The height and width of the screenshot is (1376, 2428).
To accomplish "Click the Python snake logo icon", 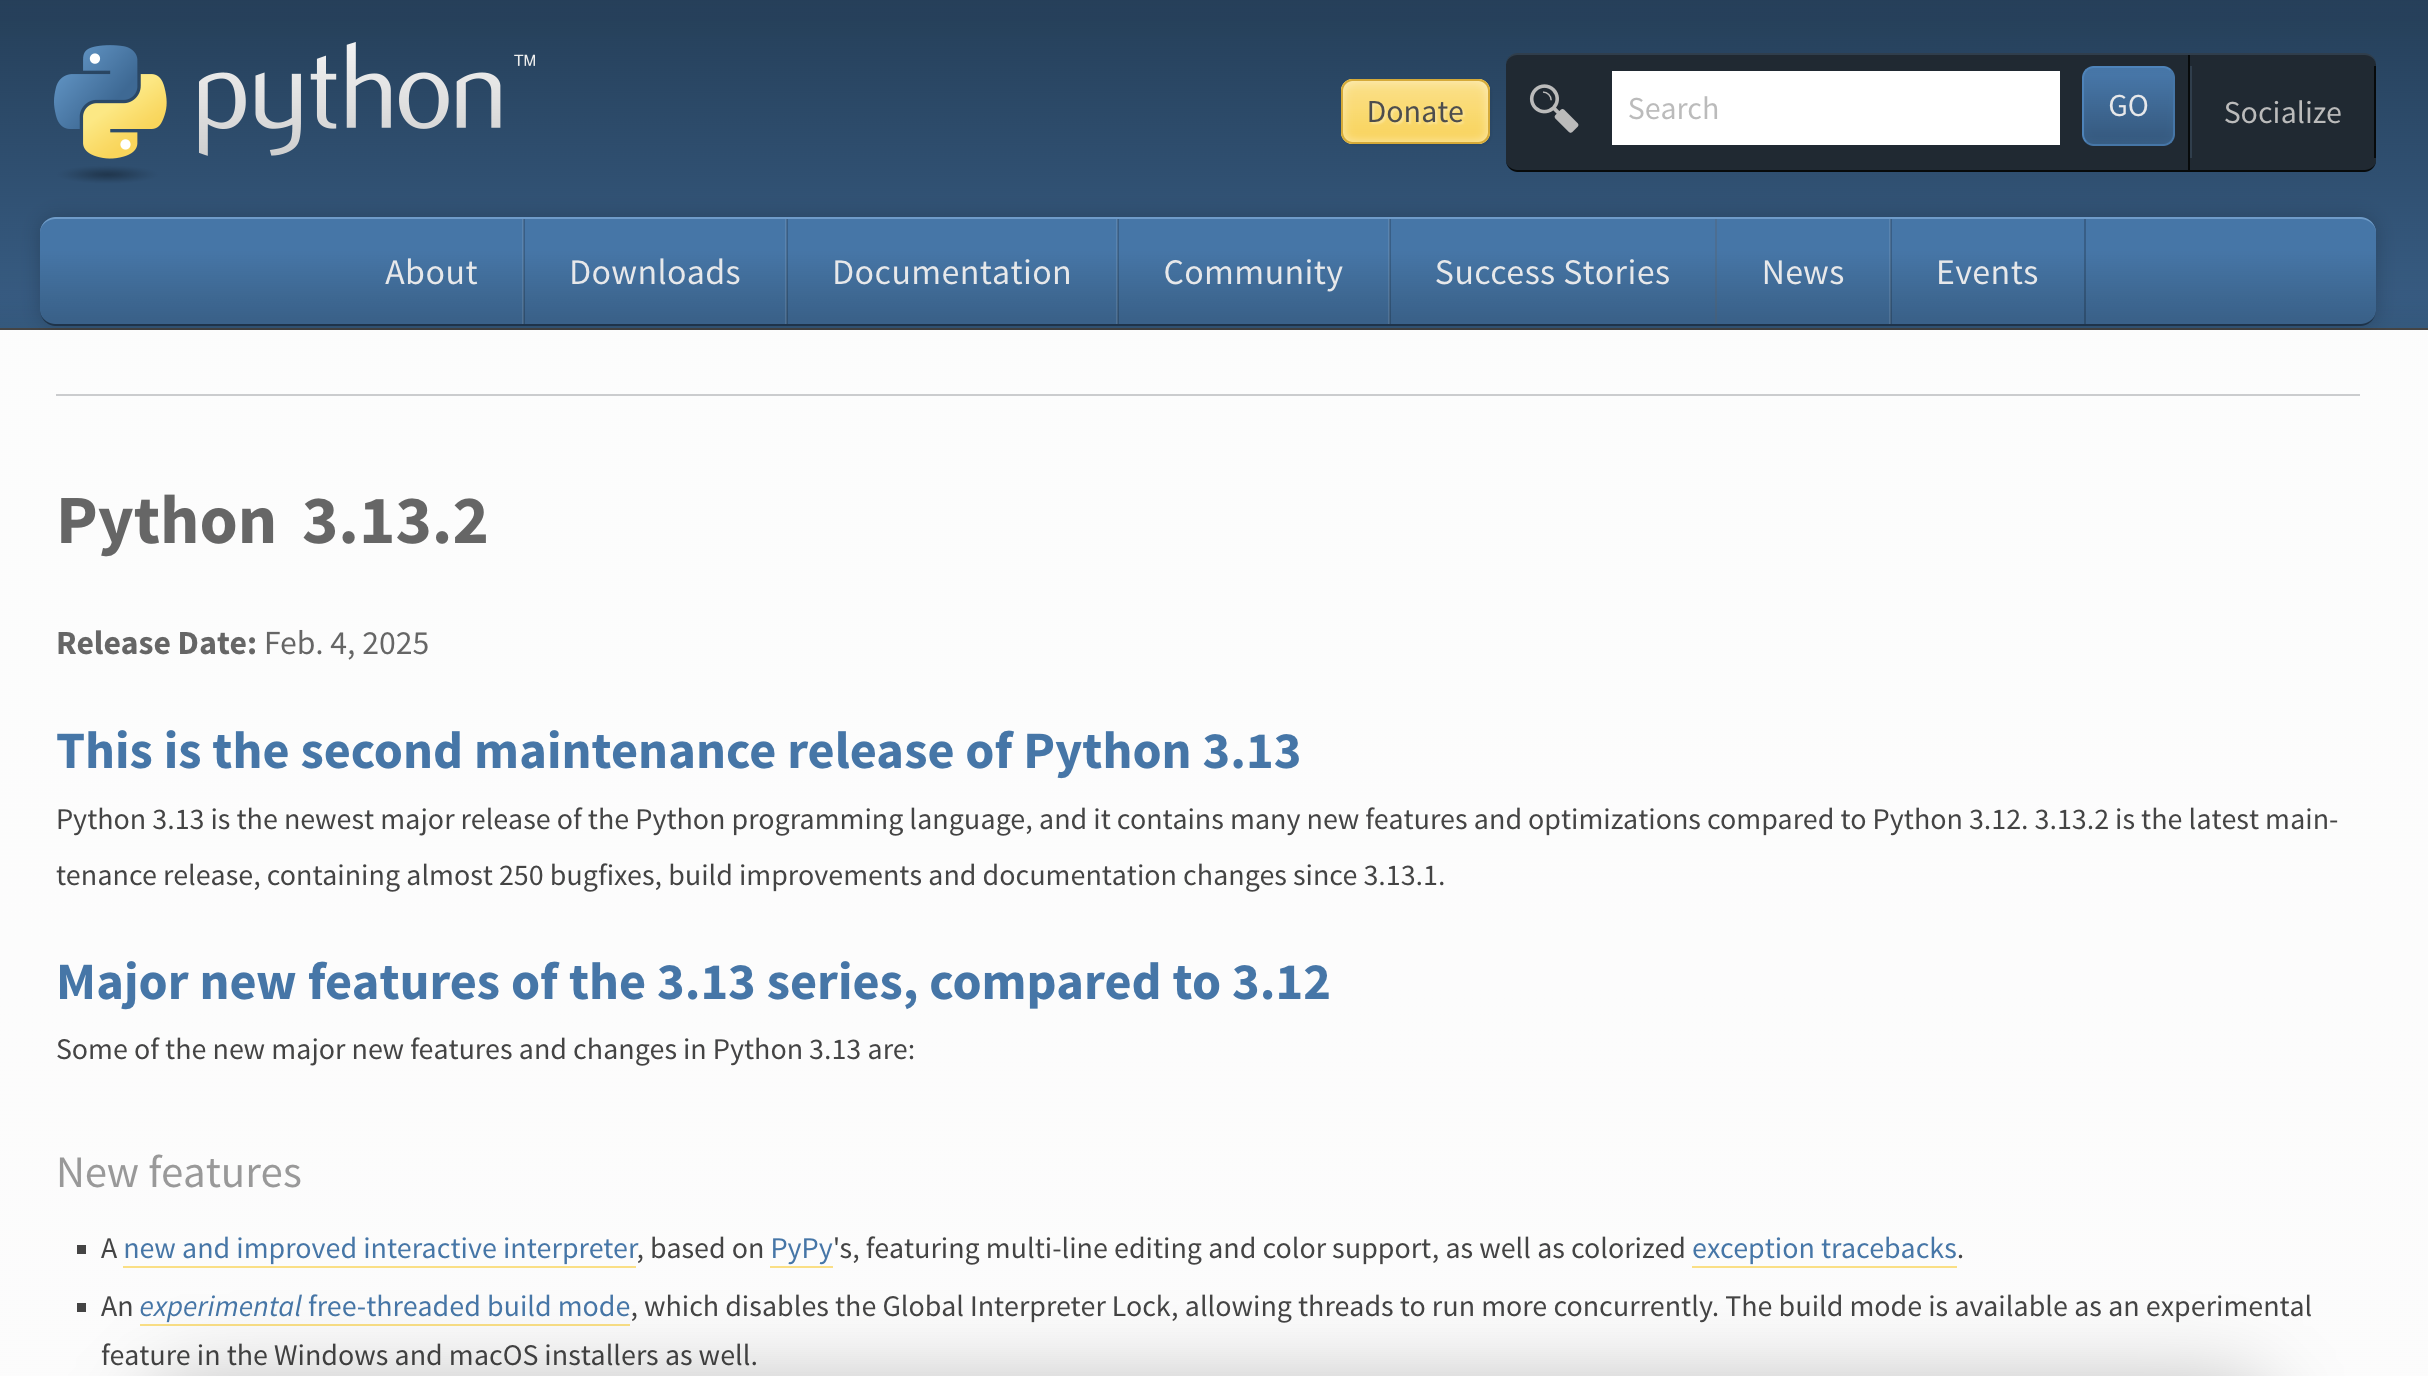I will click(110, 103).
